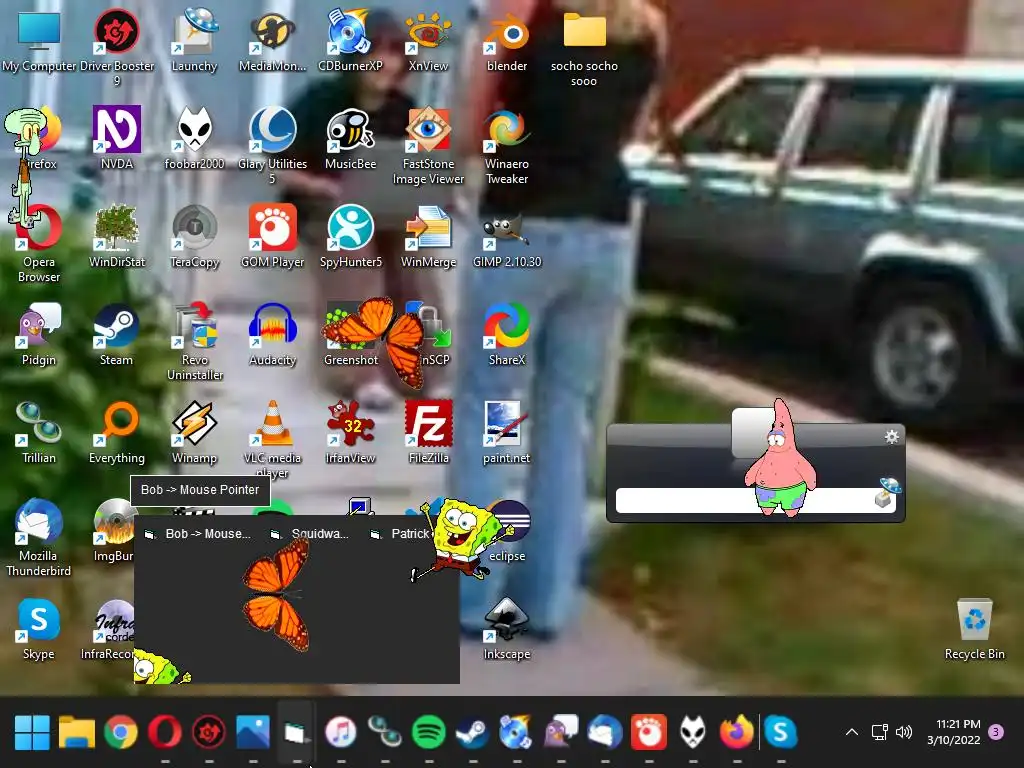Viewport: 1024px width, 768px height.
Task: Click the Steam taskbar icon
Action: pos(473,732)
